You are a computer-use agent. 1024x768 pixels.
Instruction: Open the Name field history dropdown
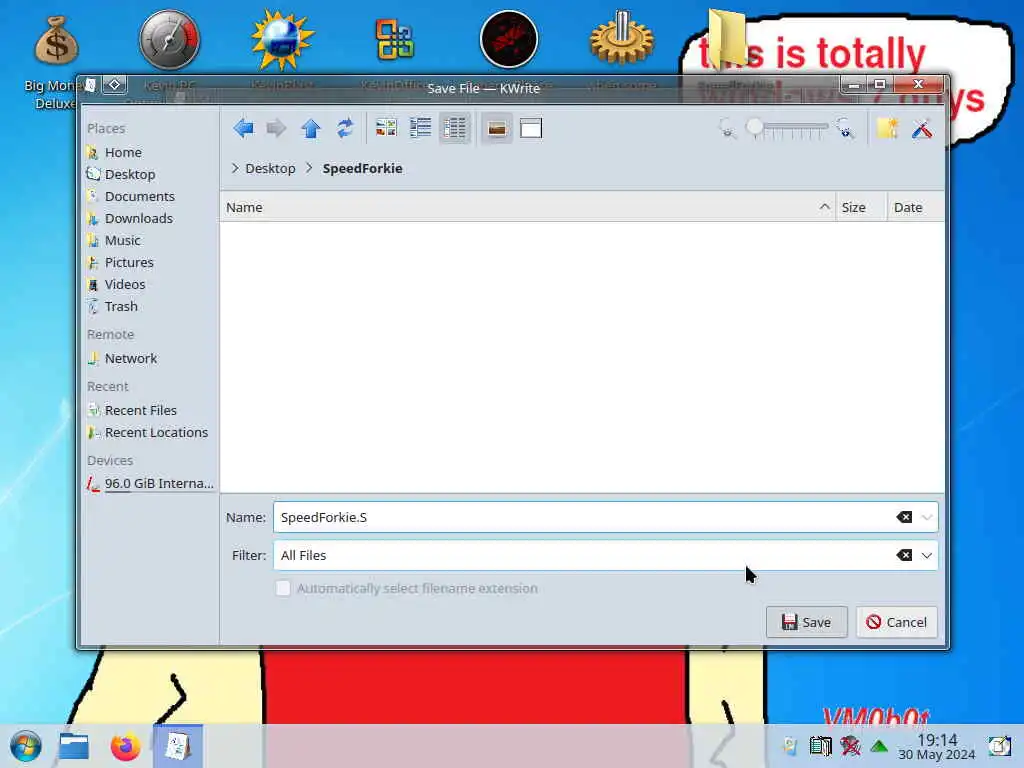click(x=927, y=517)
